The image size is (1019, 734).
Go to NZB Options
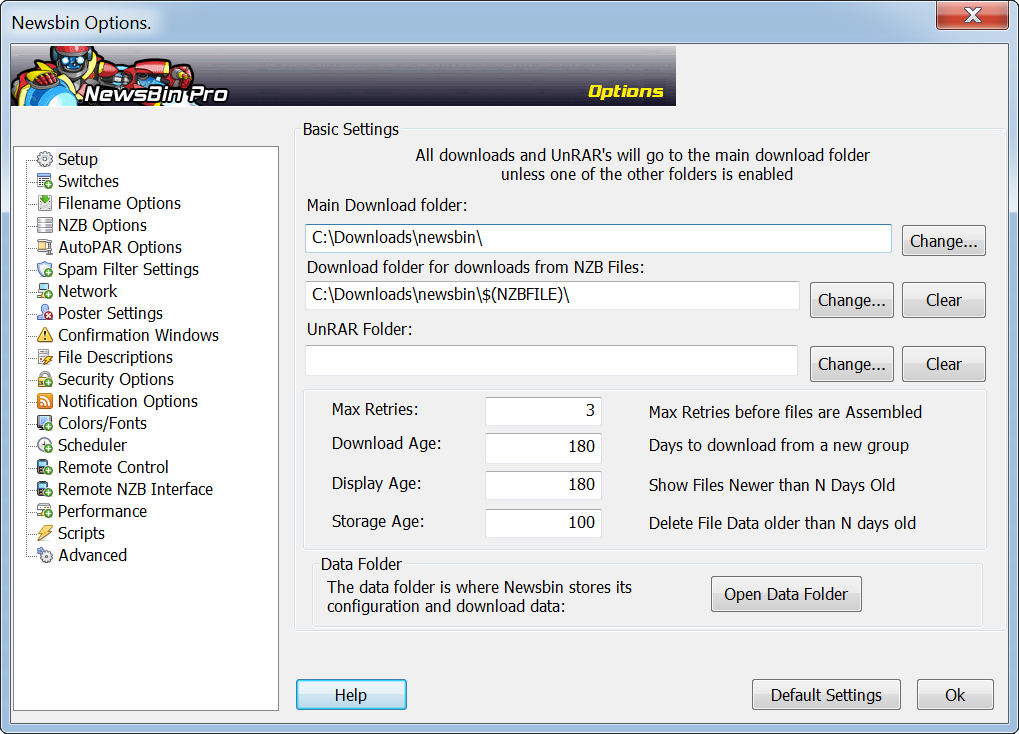coord(102,226)
